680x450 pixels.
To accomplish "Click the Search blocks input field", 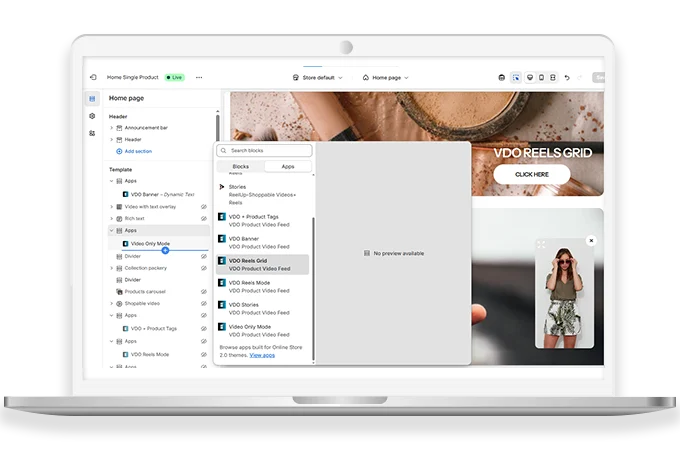I will [x=265, y=150].
